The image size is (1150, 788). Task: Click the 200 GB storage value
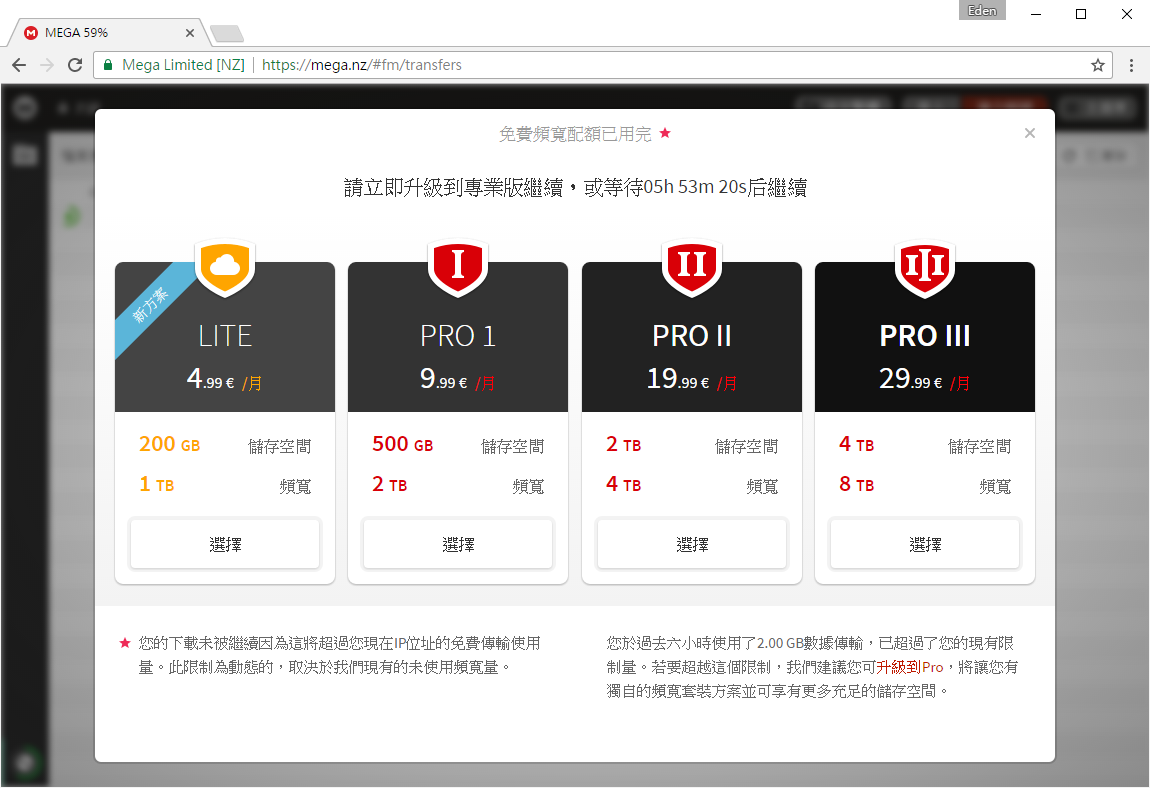point(169,445)
